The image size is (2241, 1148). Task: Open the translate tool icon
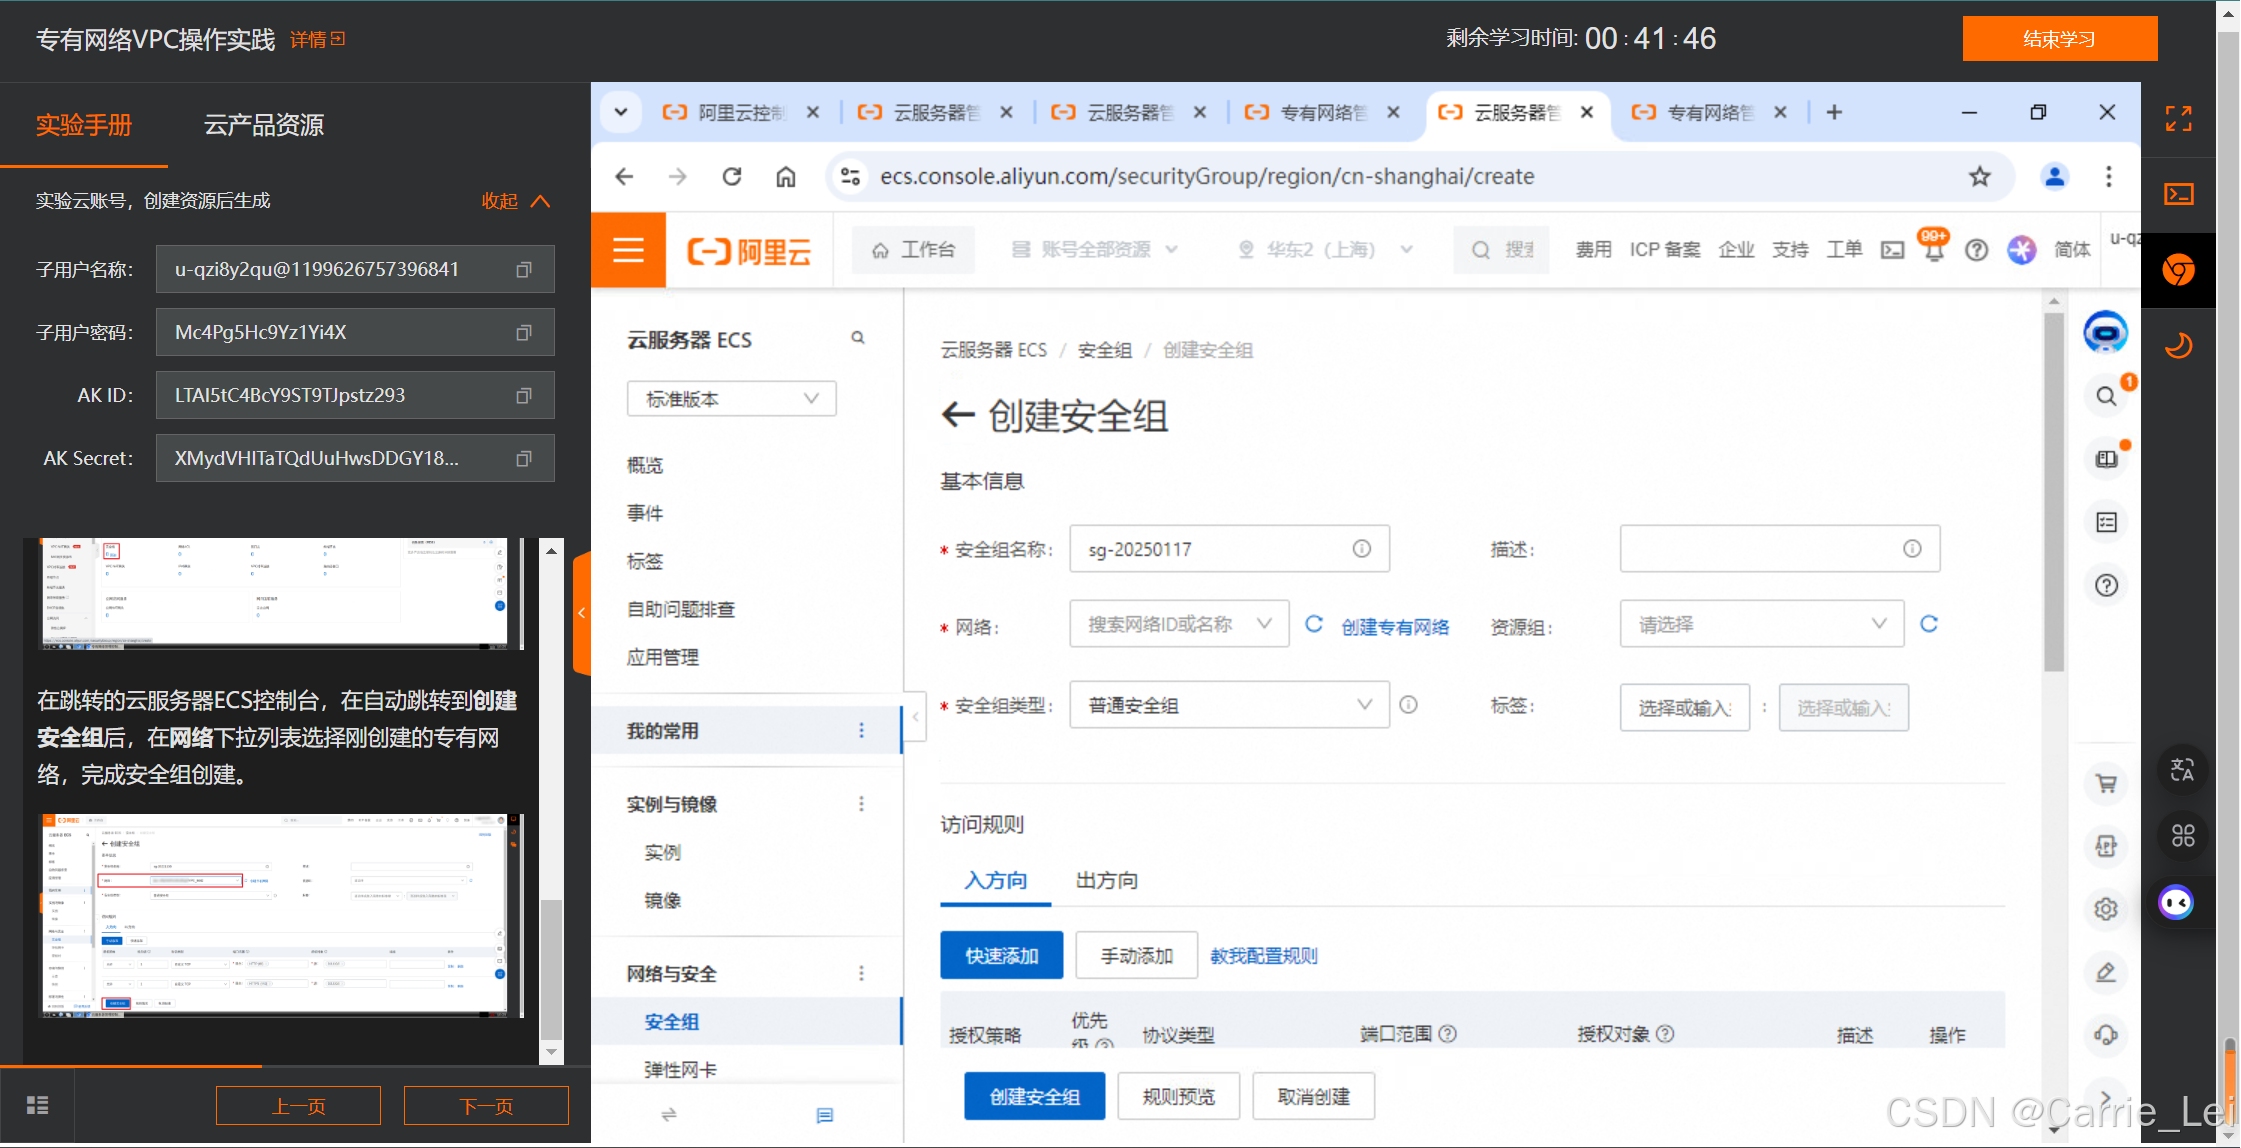pyautogui.click(x=2181, y=771)
